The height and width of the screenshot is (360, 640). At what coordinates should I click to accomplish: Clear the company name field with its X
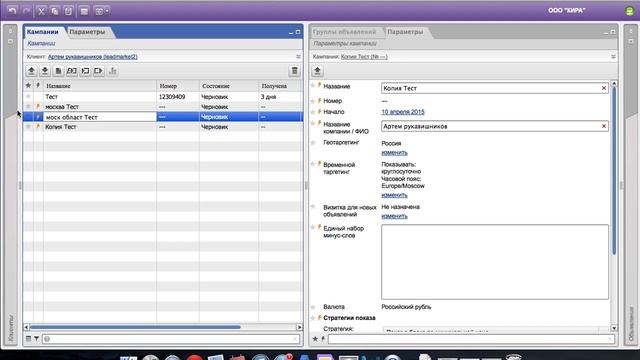click(x=604, y=127)
